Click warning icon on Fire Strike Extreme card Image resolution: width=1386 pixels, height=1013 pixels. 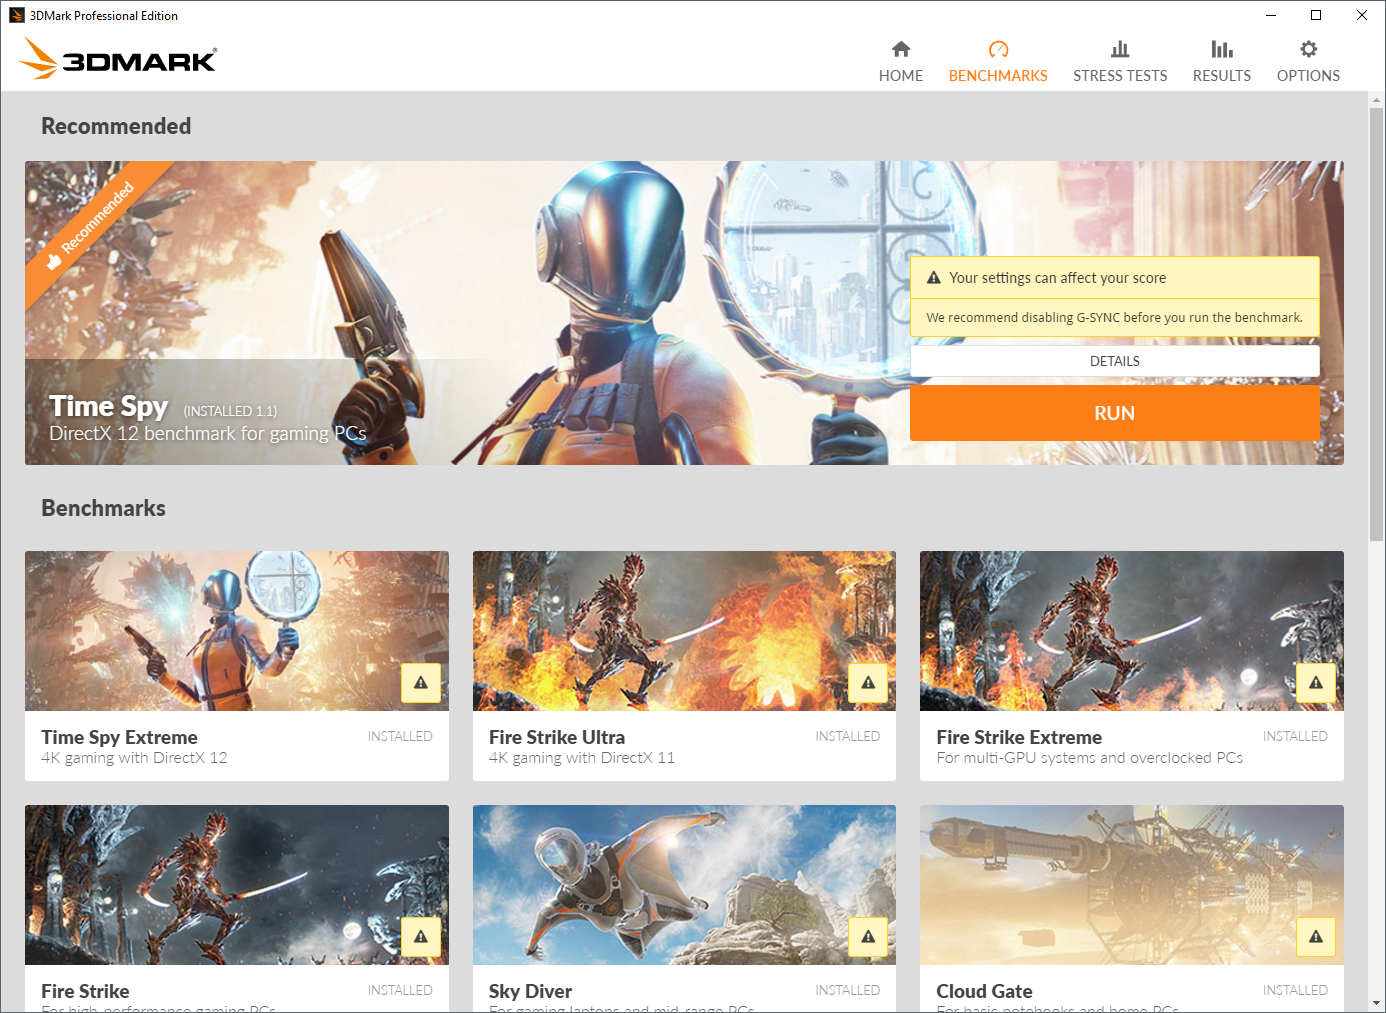click(1316, 683)
